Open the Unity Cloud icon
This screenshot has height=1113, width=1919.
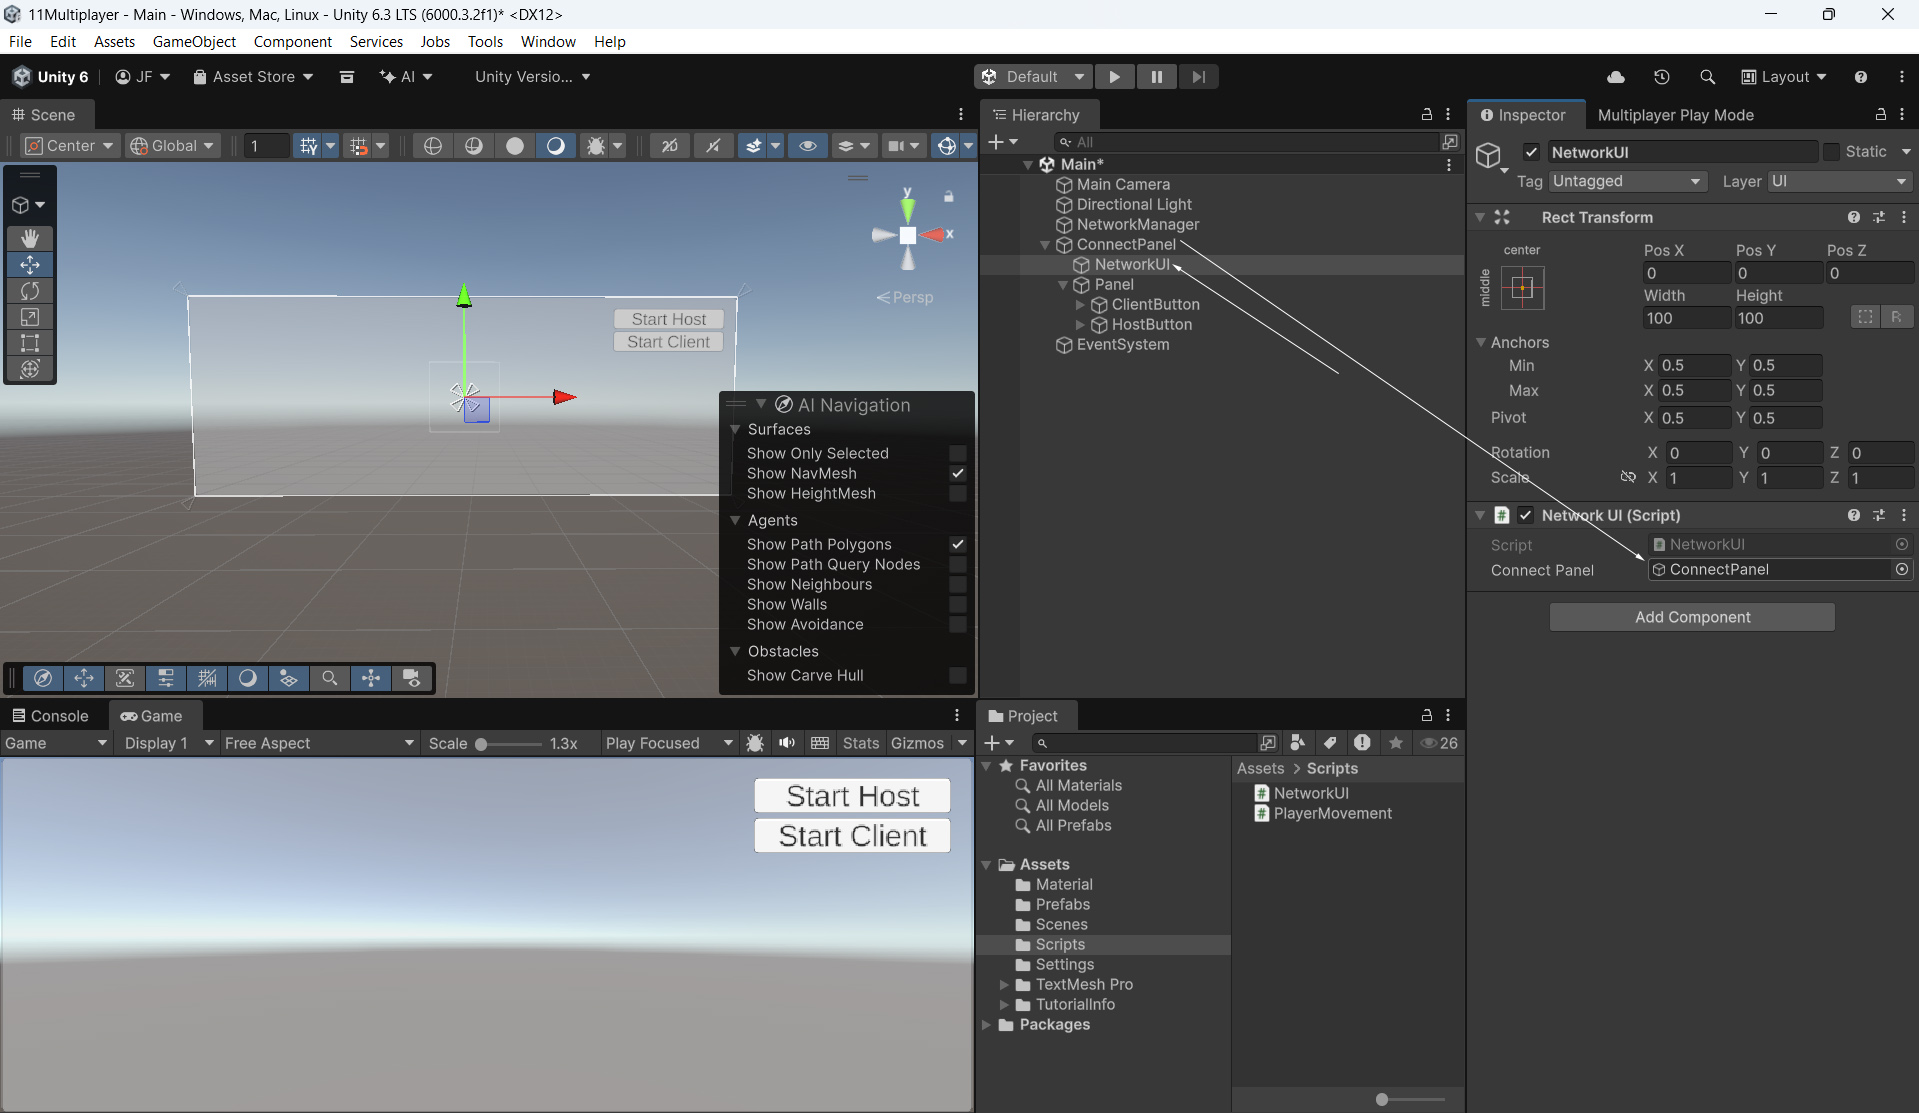click(1615, 77)
